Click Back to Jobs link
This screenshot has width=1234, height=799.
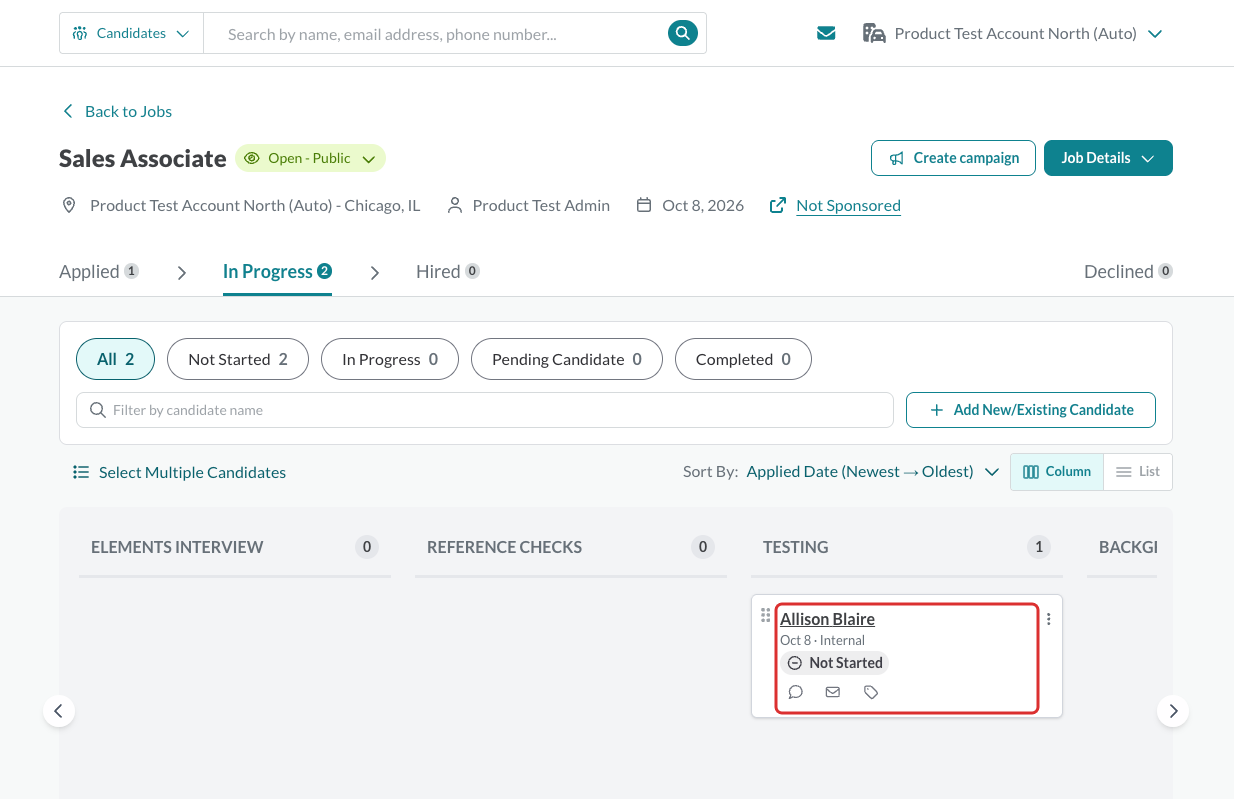tap(117, 111)
